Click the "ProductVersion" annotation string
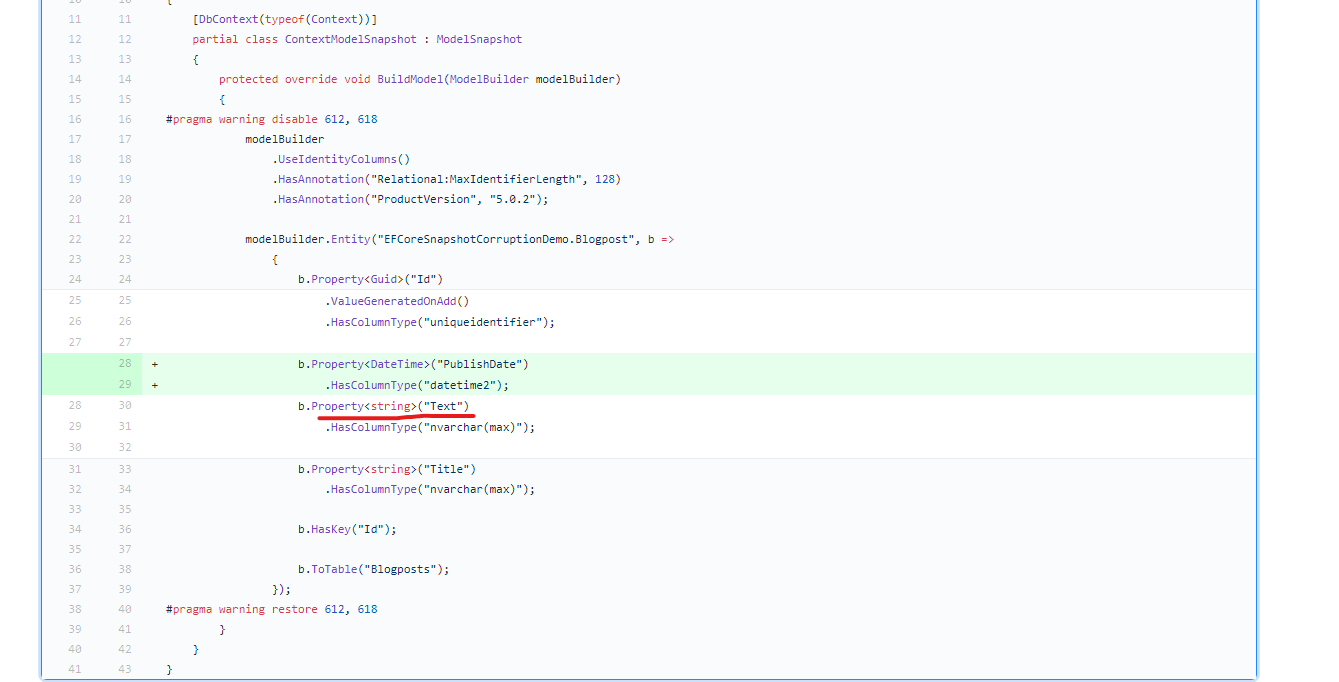 point(423,199)
